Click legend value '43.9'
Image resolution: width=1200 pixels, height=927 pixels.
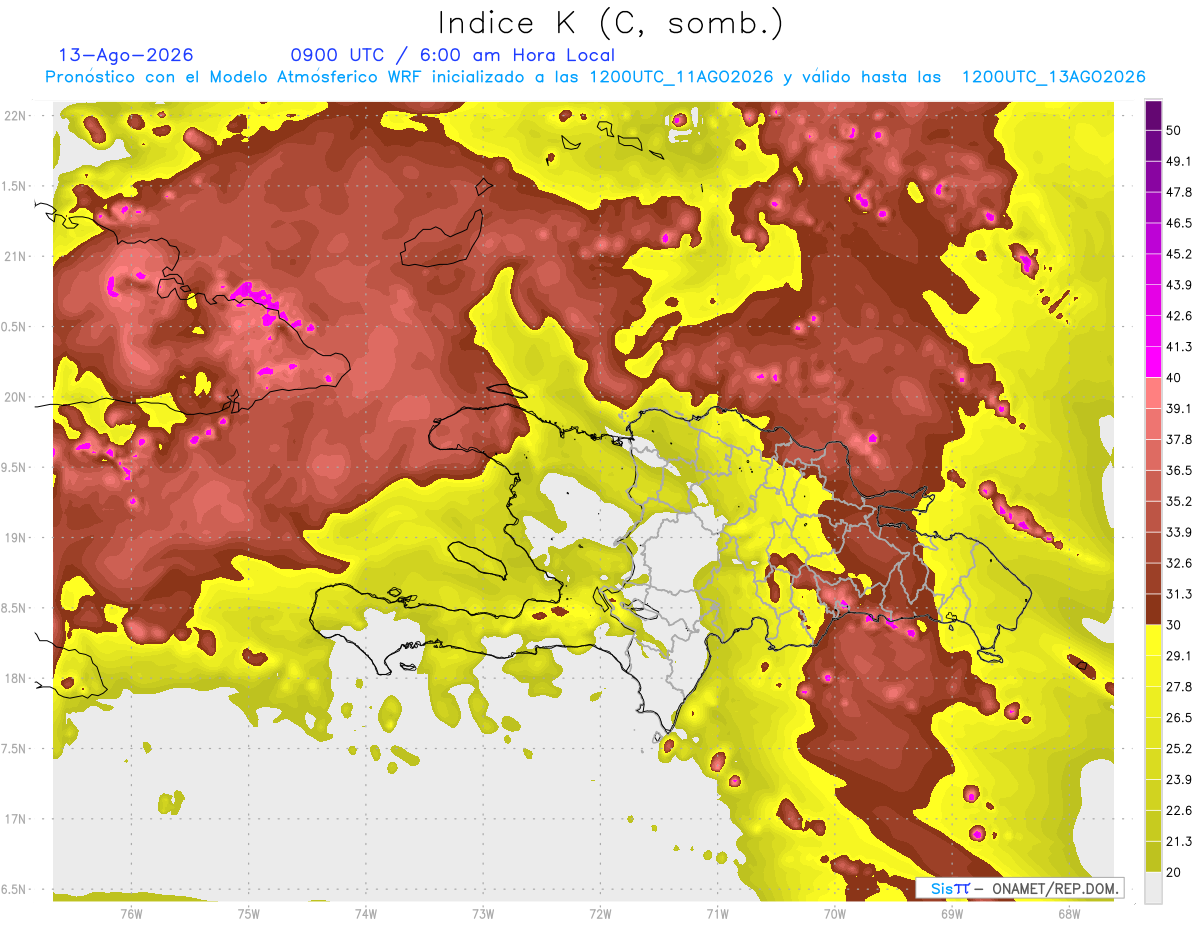click(x=1178, y=285)
